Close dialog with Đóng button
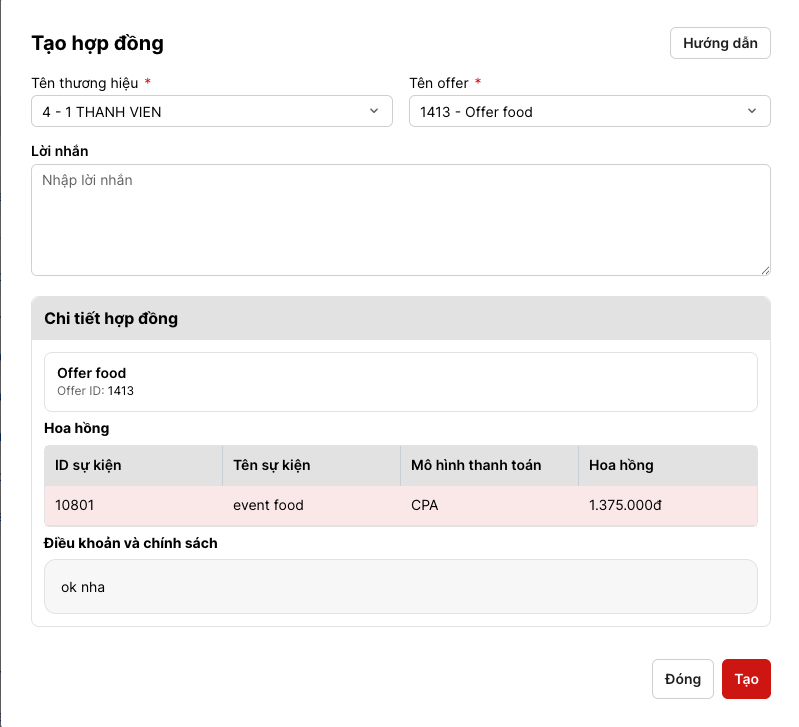Screen dimensions: 799x727 (682, 679)
